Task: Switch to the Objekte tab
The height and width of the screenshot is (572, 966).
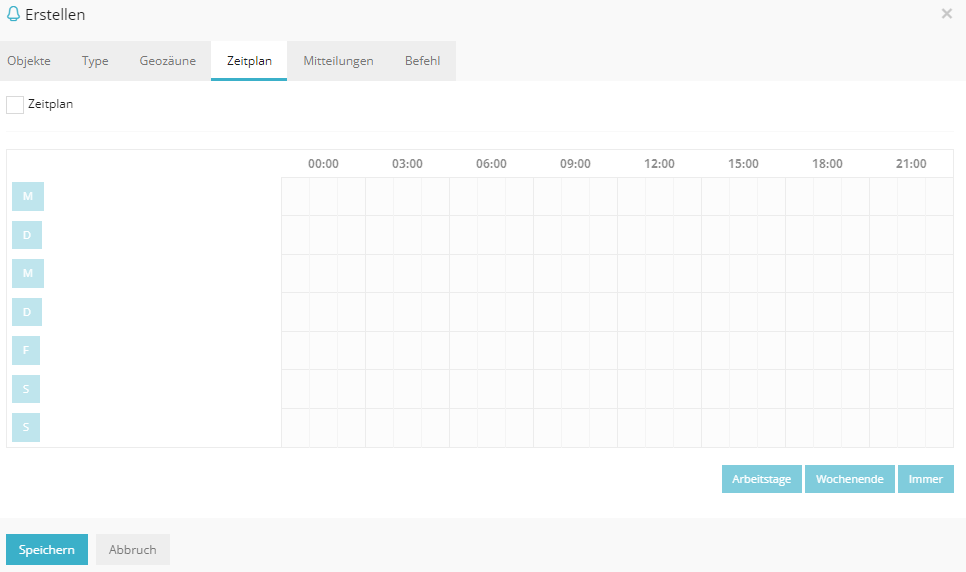Action: pyautogui.click(x=29, y=61)
